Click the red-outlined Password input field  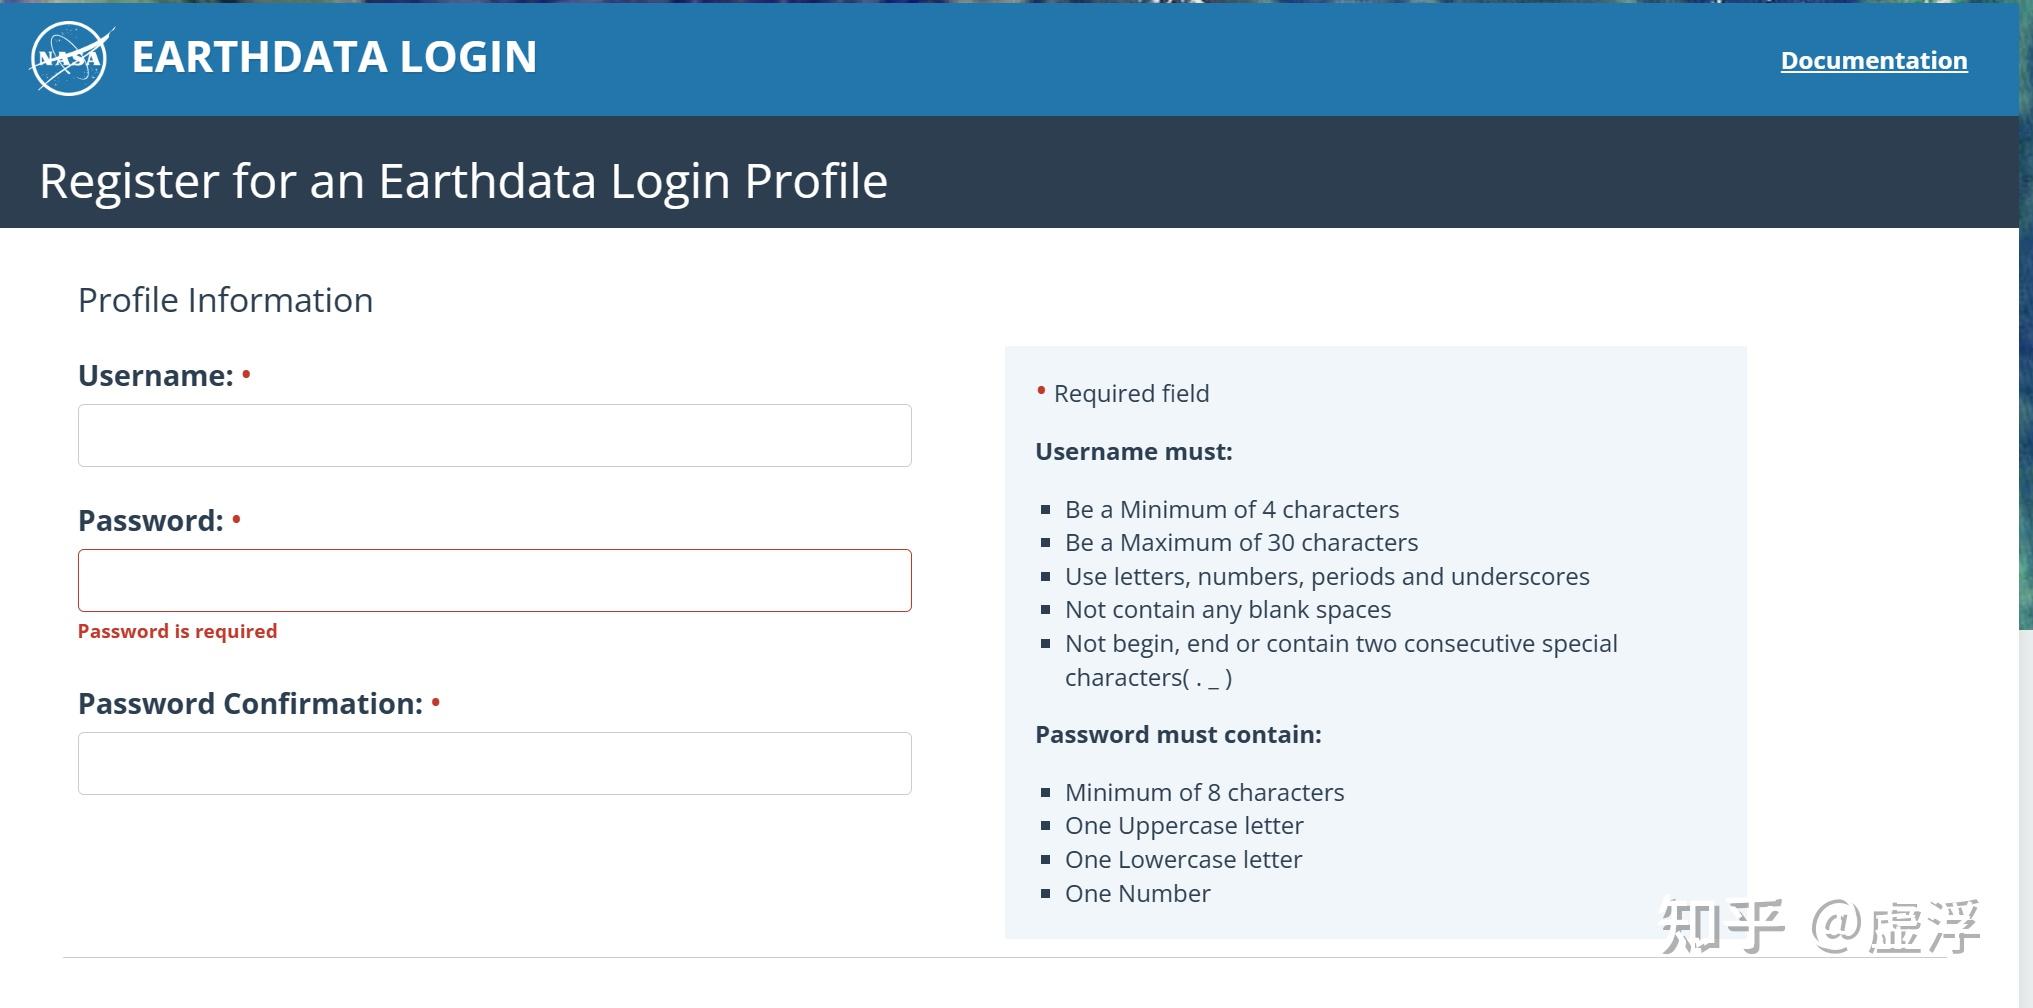pyautogui.click(x=494, y=581)
